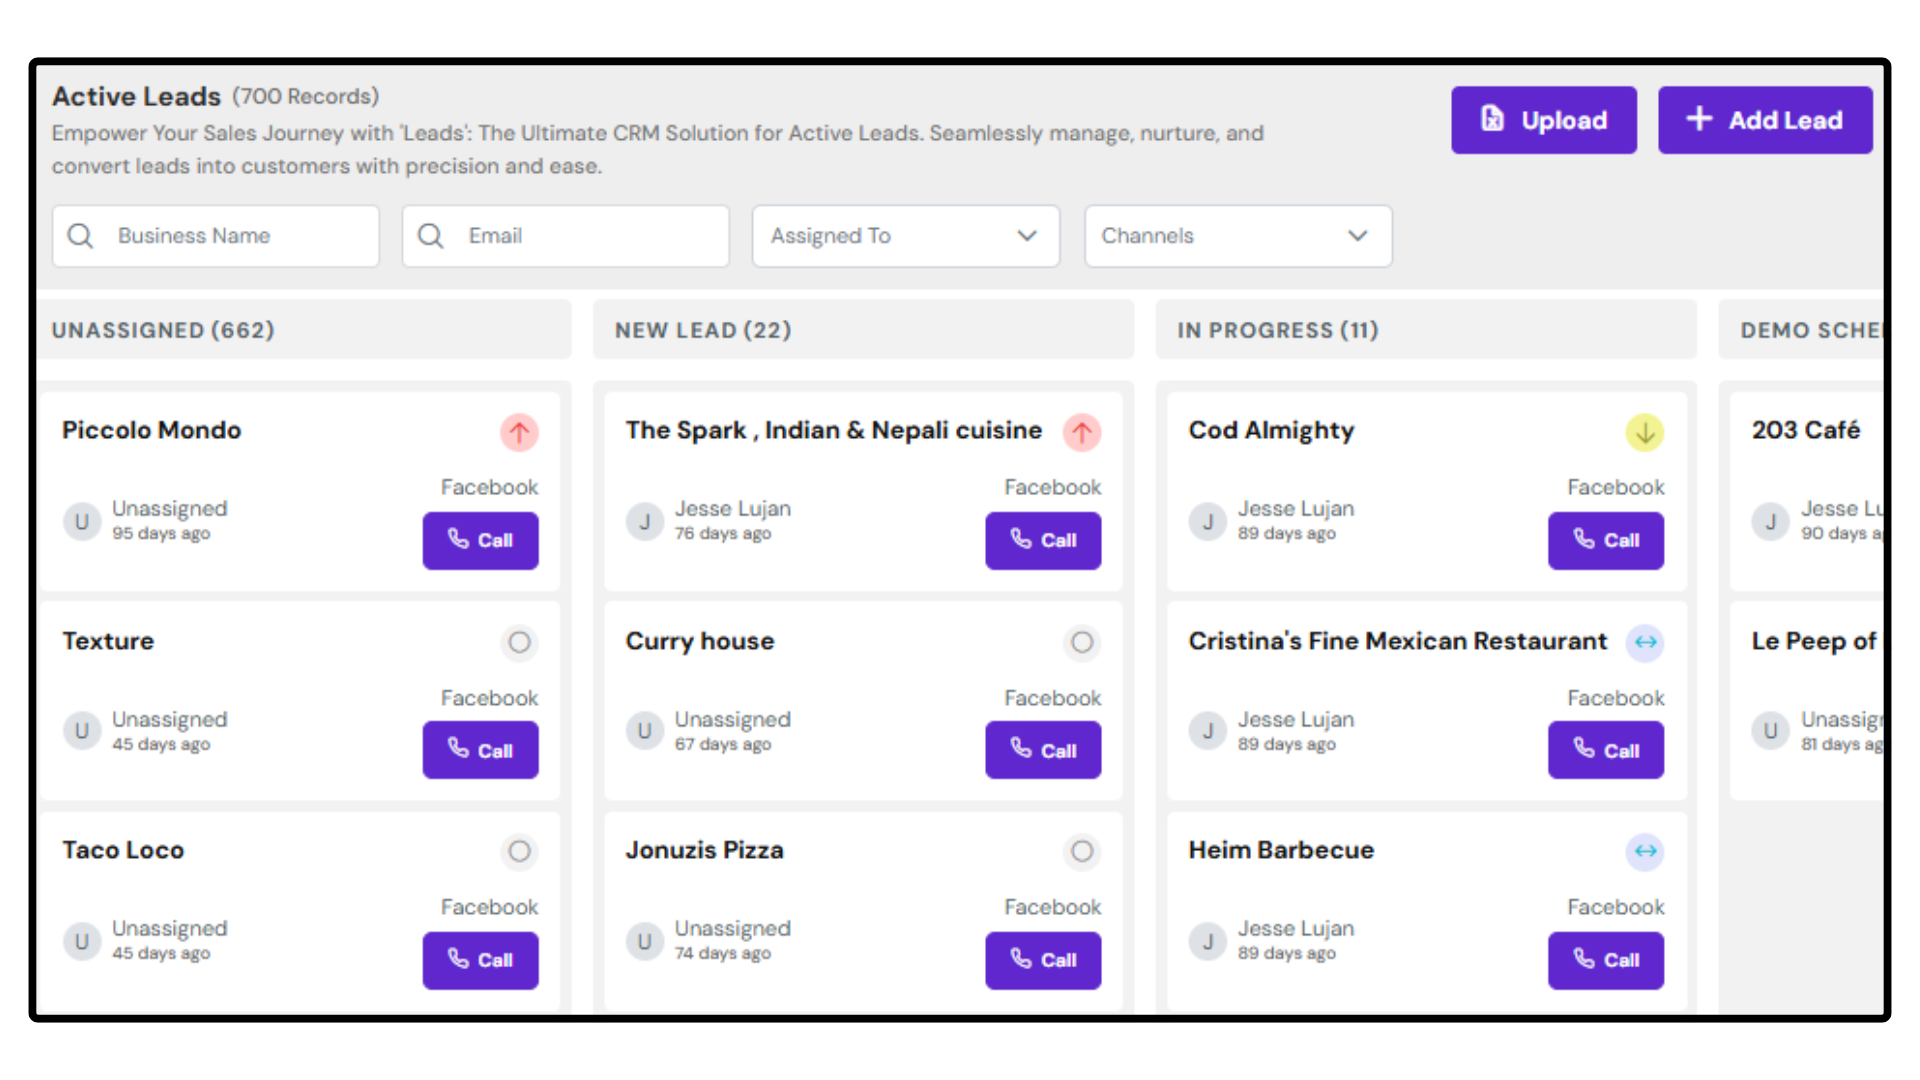
Task: Click the search icon in Email field
Action: [431, 236]
